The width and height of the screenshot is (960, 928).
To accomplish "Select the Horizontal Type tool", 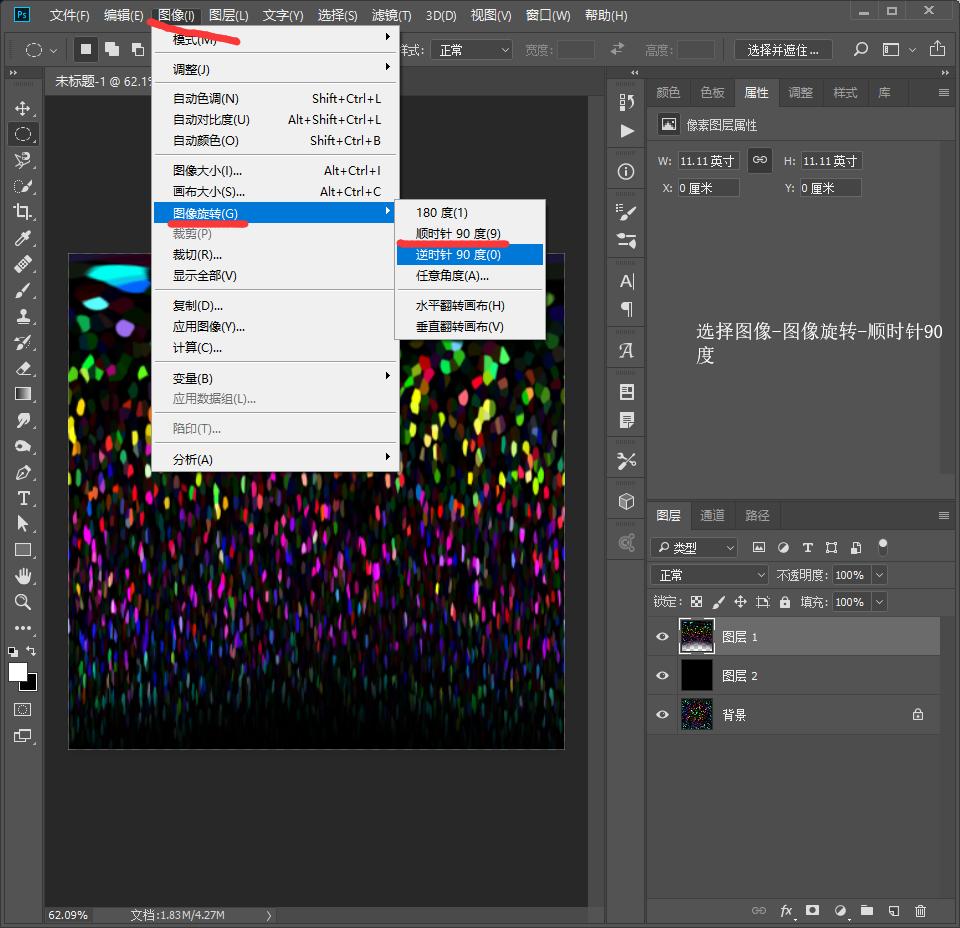I will pos(22,498).
